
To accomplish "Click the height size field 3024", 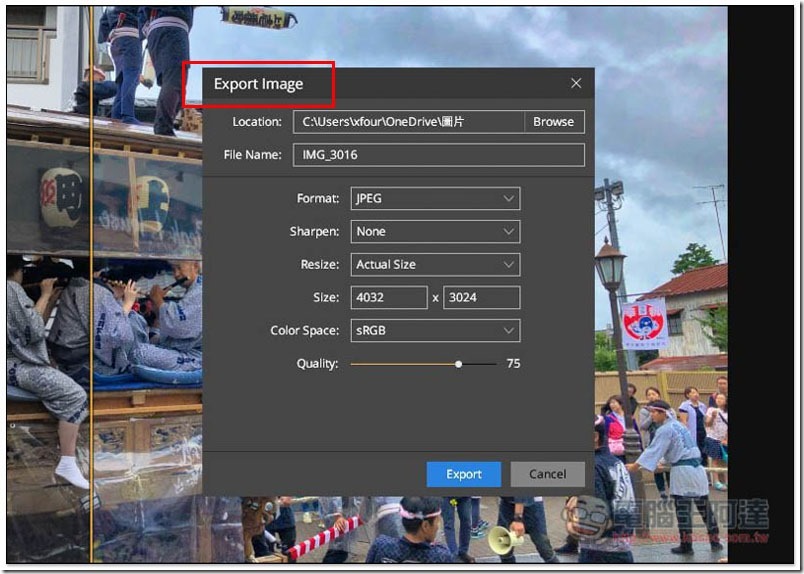I will [481, 298].
